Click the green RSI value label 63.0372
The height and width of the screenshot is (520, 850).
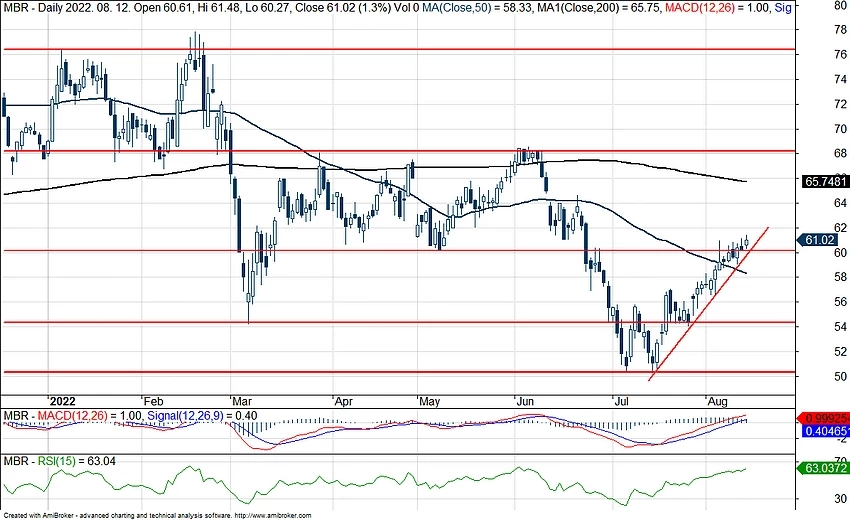[824, 467]
